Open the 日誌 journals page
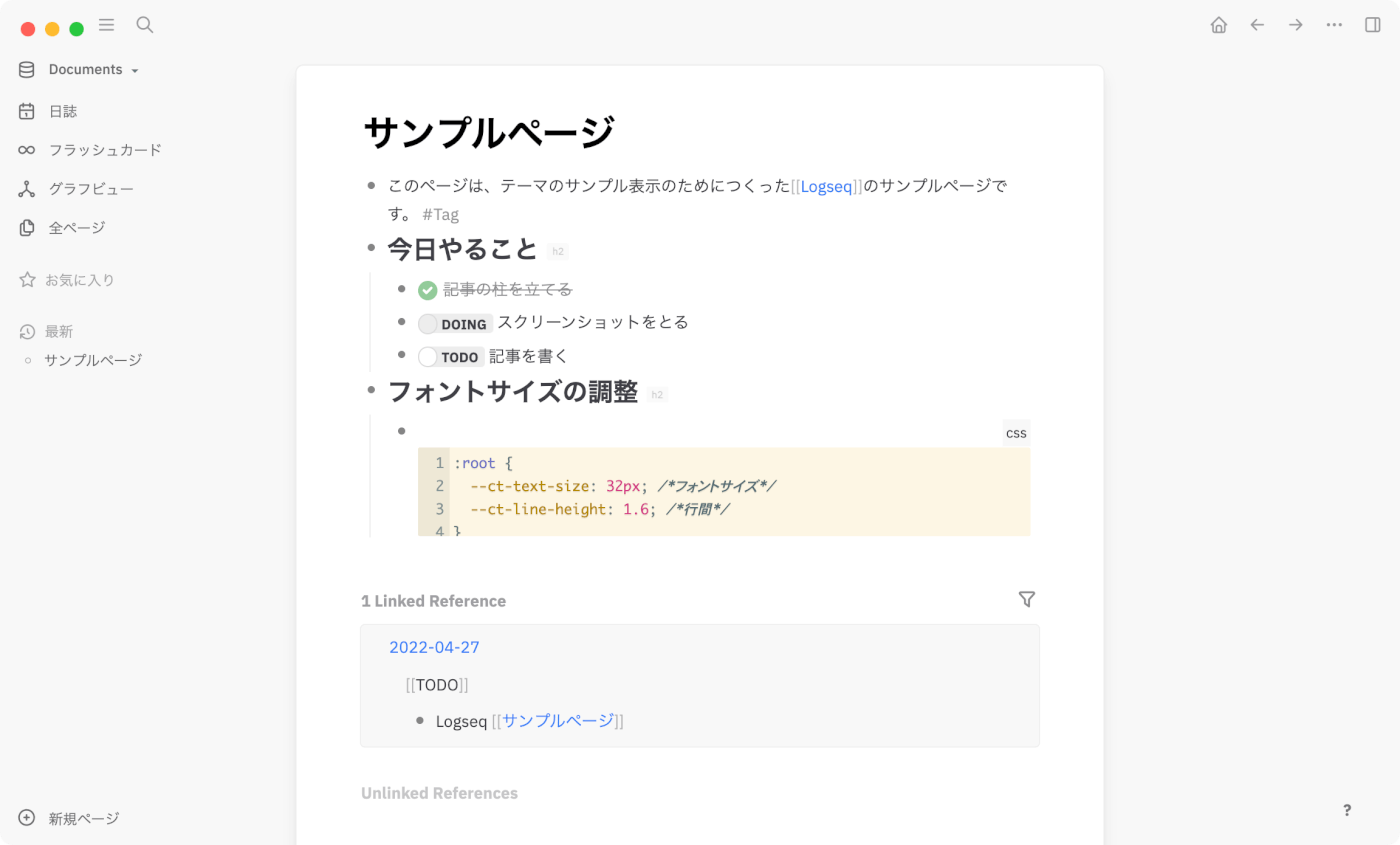The height and width of the screenshot is (845, 1400). (x=64, y=110)
